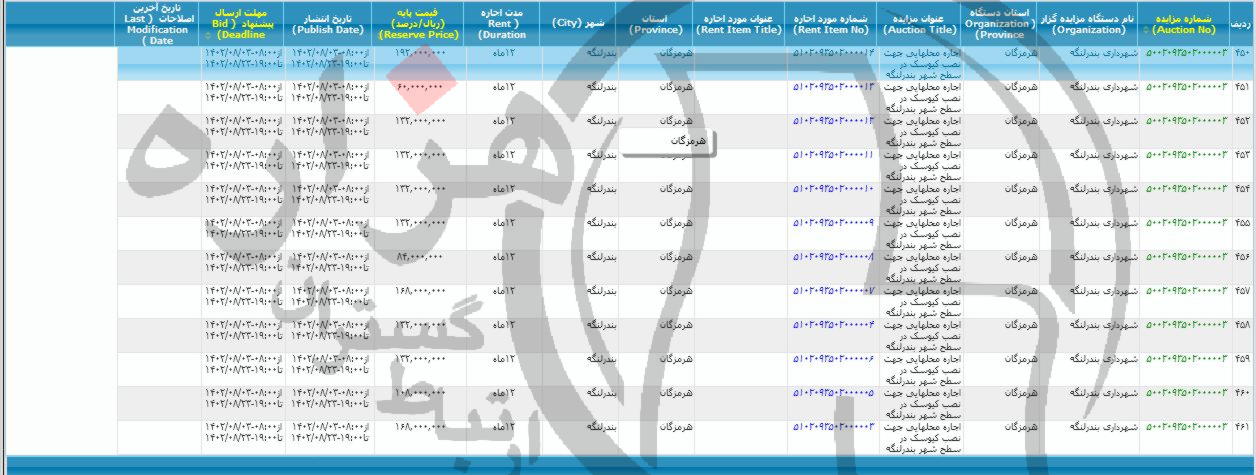Sort by the Auction No column header

(1186, 24)
